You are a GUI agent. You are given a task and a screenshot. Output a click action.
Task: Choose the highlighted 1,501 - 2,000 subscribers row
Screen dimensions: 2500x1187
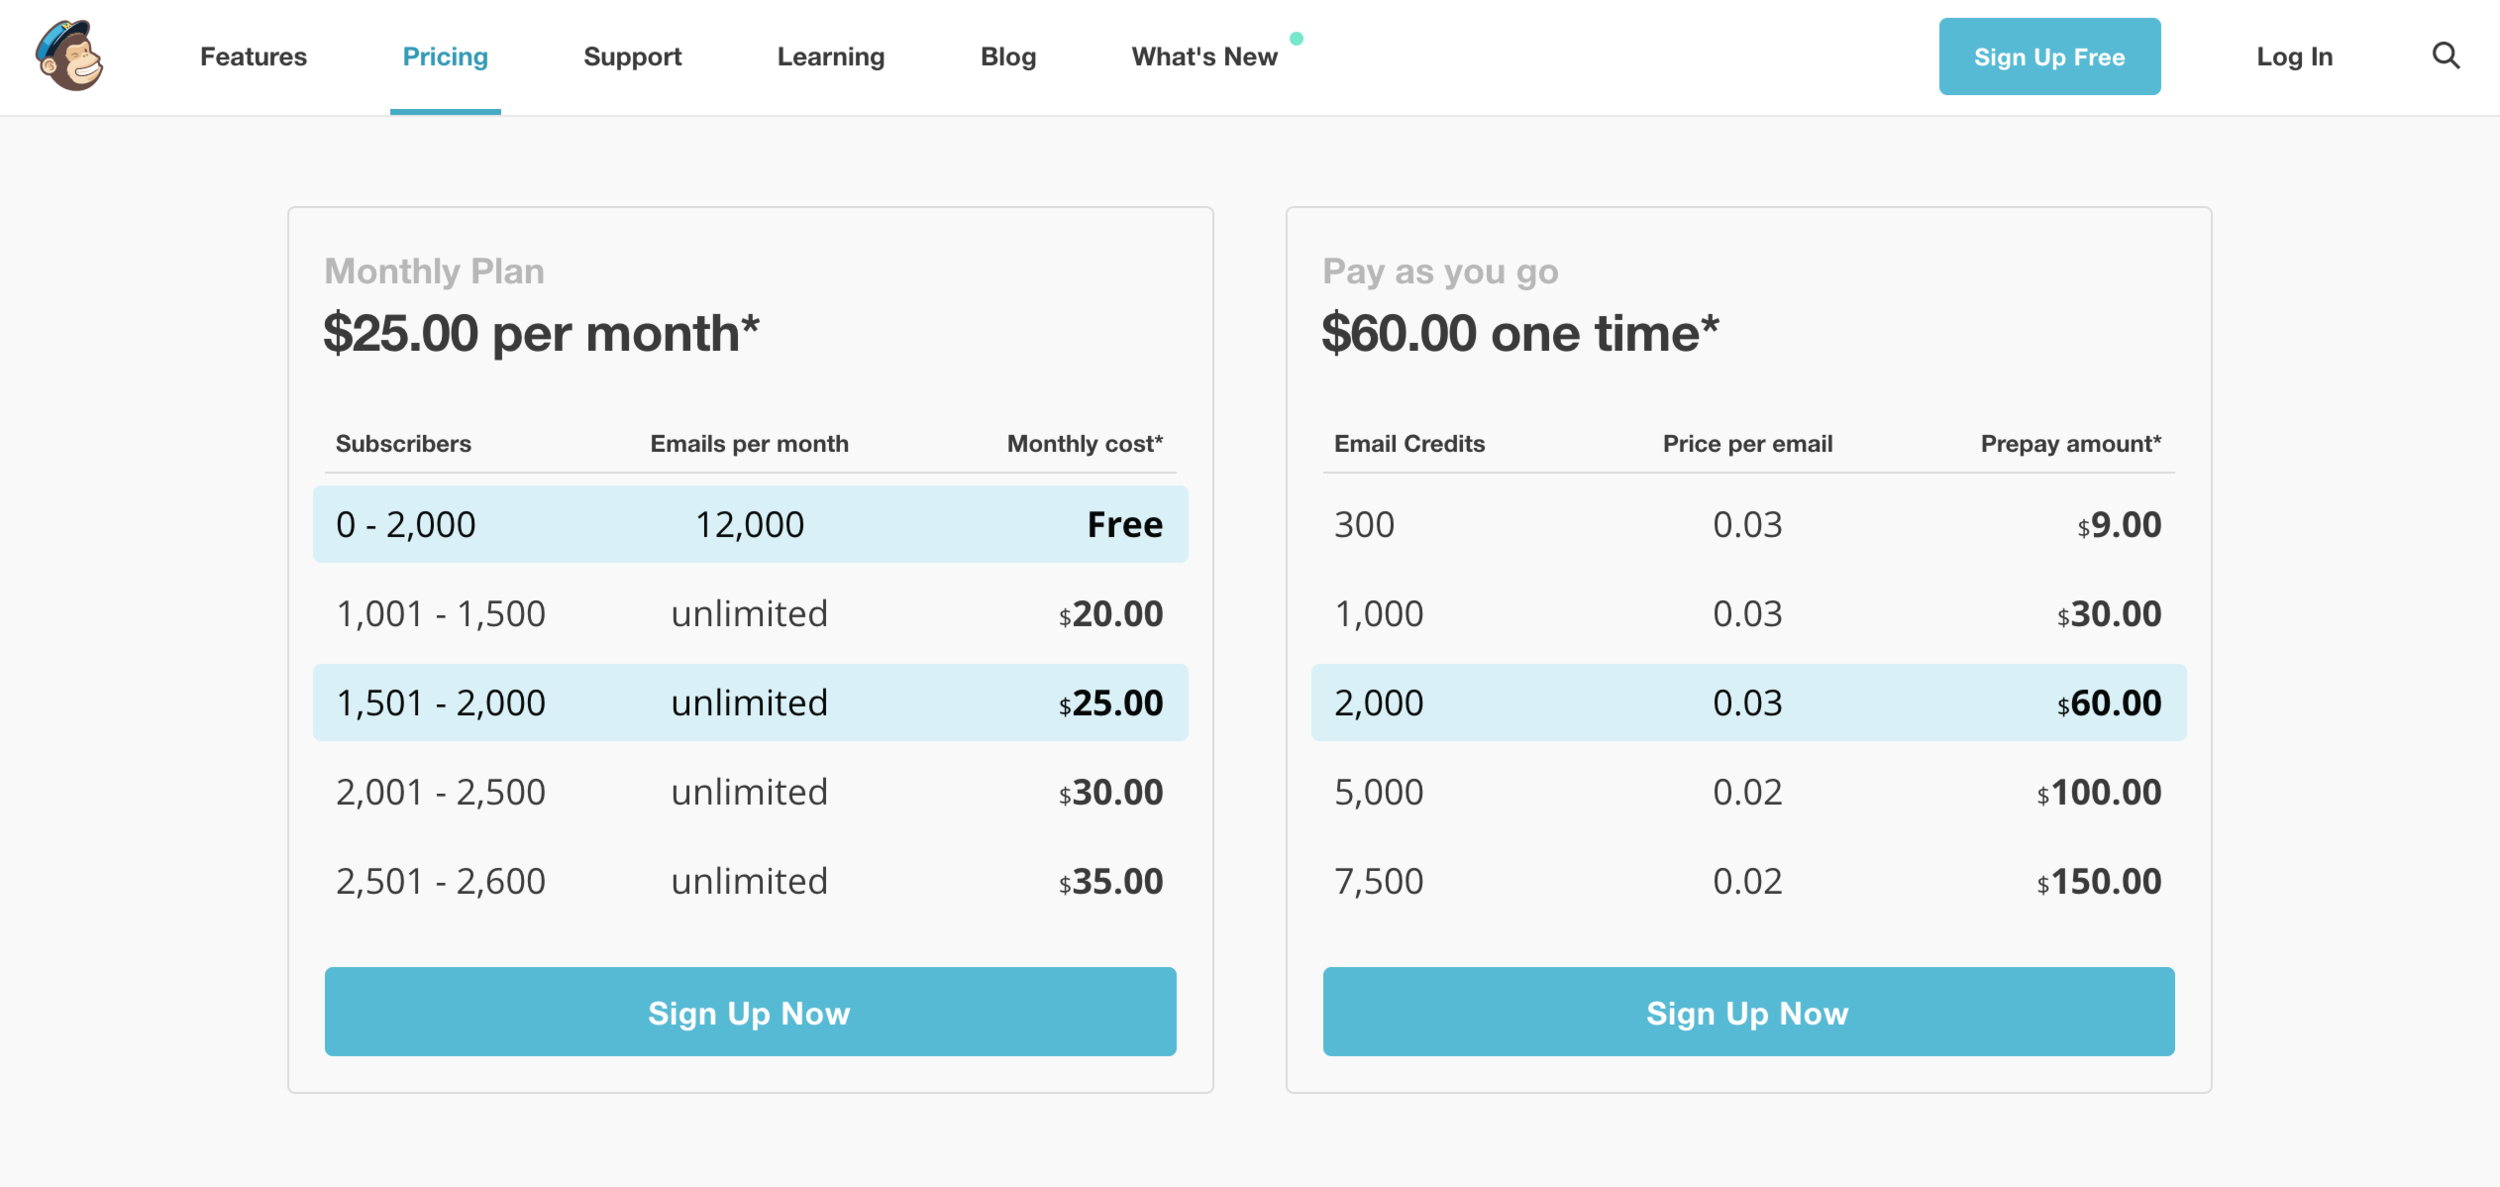click(750, 702)
